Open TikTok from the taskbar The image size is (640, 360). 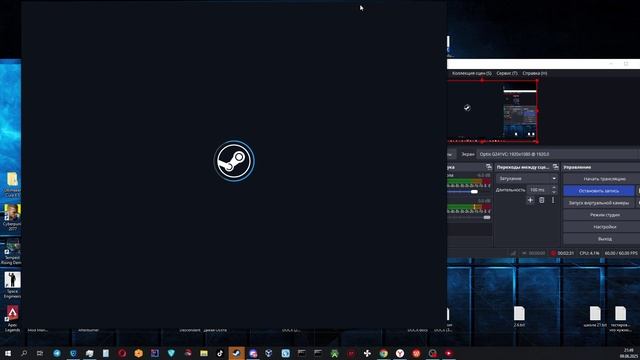220,353
